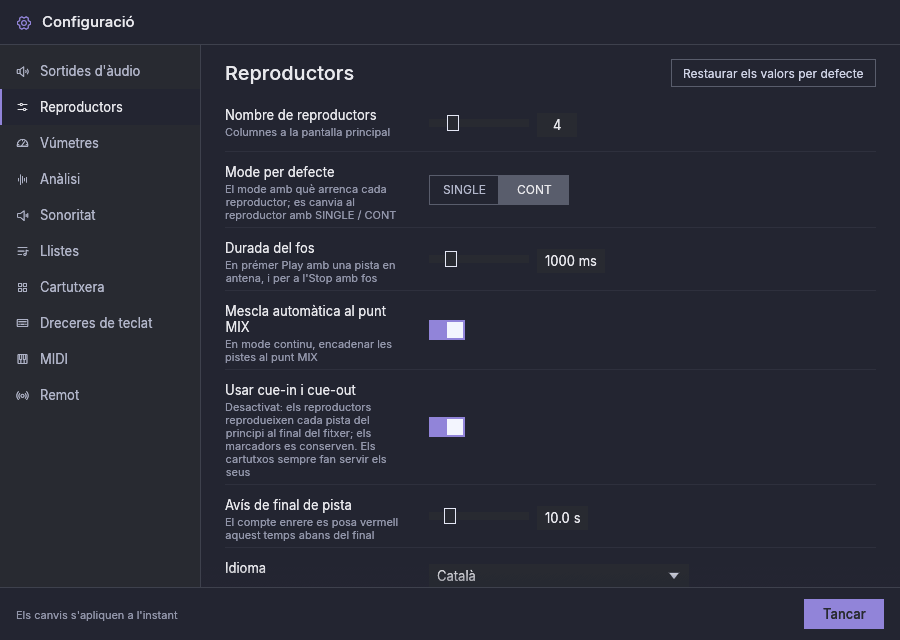Click the playlist icon next to Llistes
The width and height of the screenshot is (900, 640).
pos(22,251)
